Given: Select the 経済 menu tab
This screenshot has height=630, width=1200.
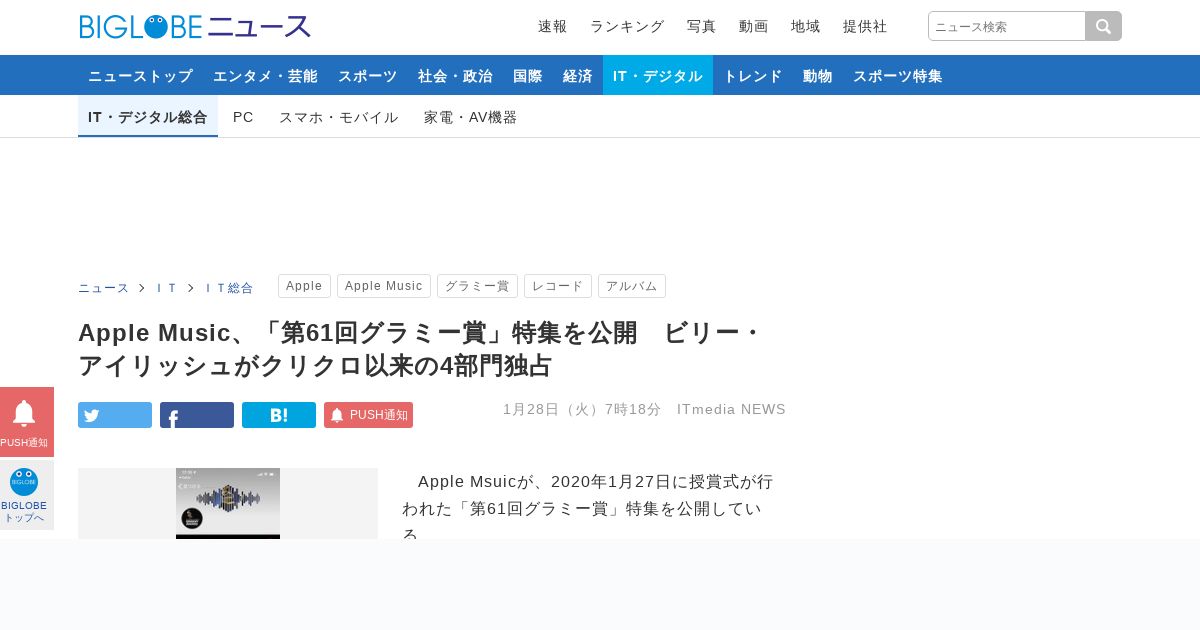Looking at the screenshot, I should click(578, 75).
